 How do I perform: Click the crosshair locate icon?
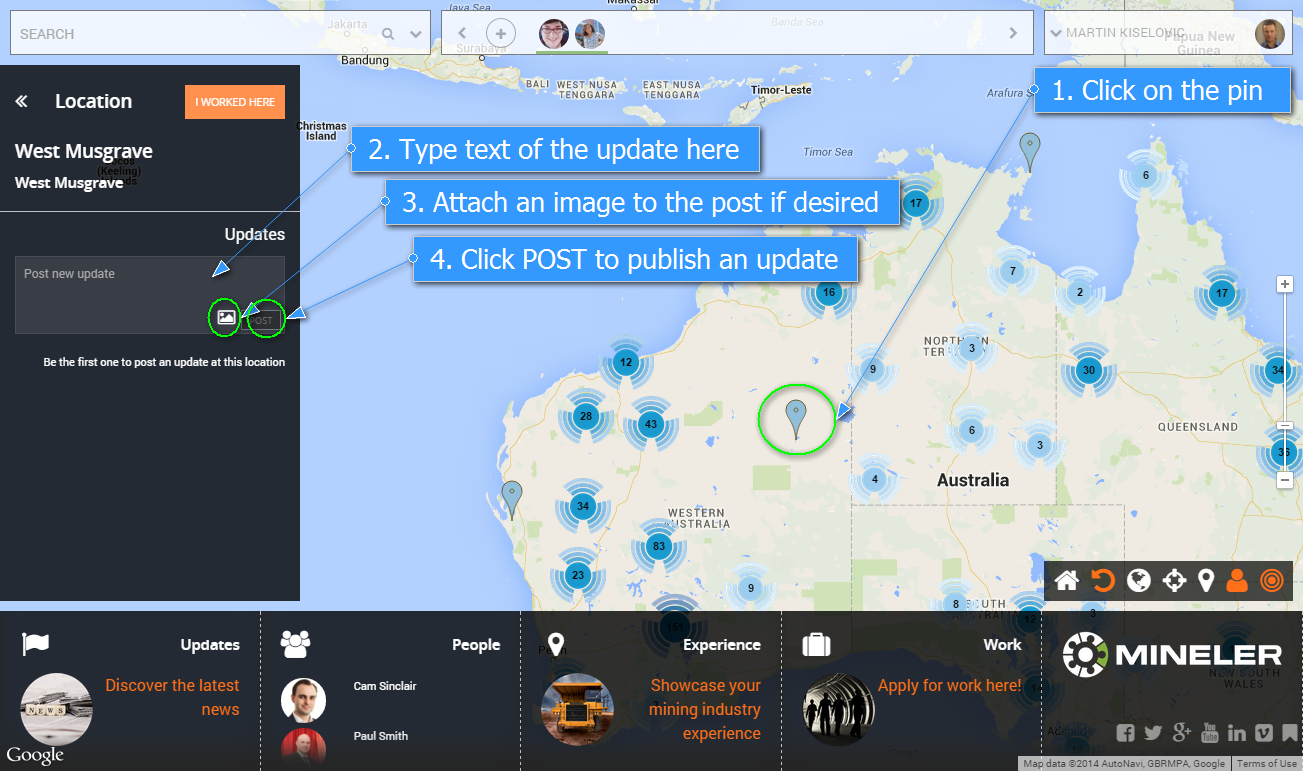pos(1174,580)
